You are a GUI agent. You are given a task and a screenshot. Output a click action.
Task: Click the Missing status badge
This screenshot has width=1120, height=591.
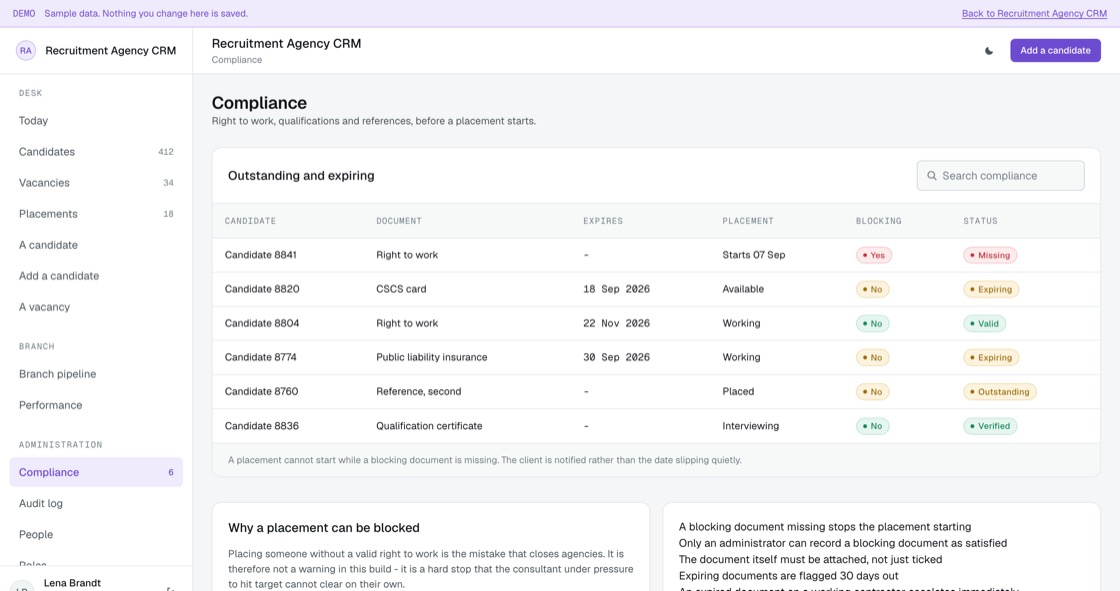[990, 255]
